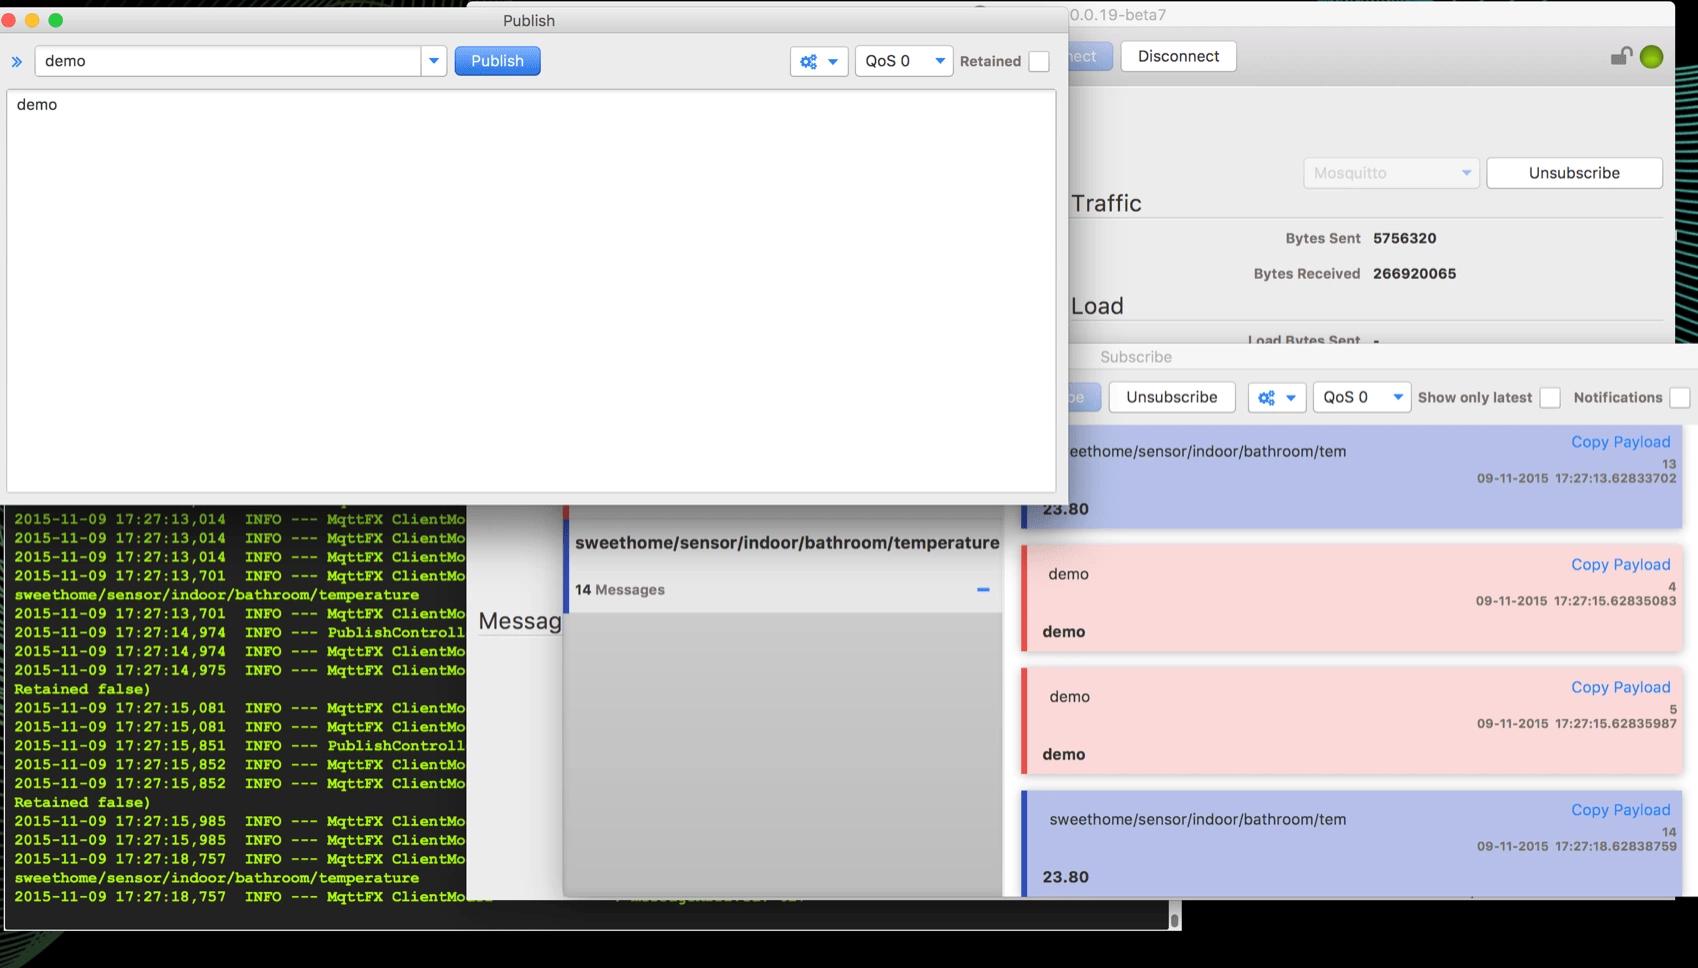Viewport: 1698px width, 968px height.
Task: Click the yellow minimize button of the Publish window
Action: (x=32, y=20)
